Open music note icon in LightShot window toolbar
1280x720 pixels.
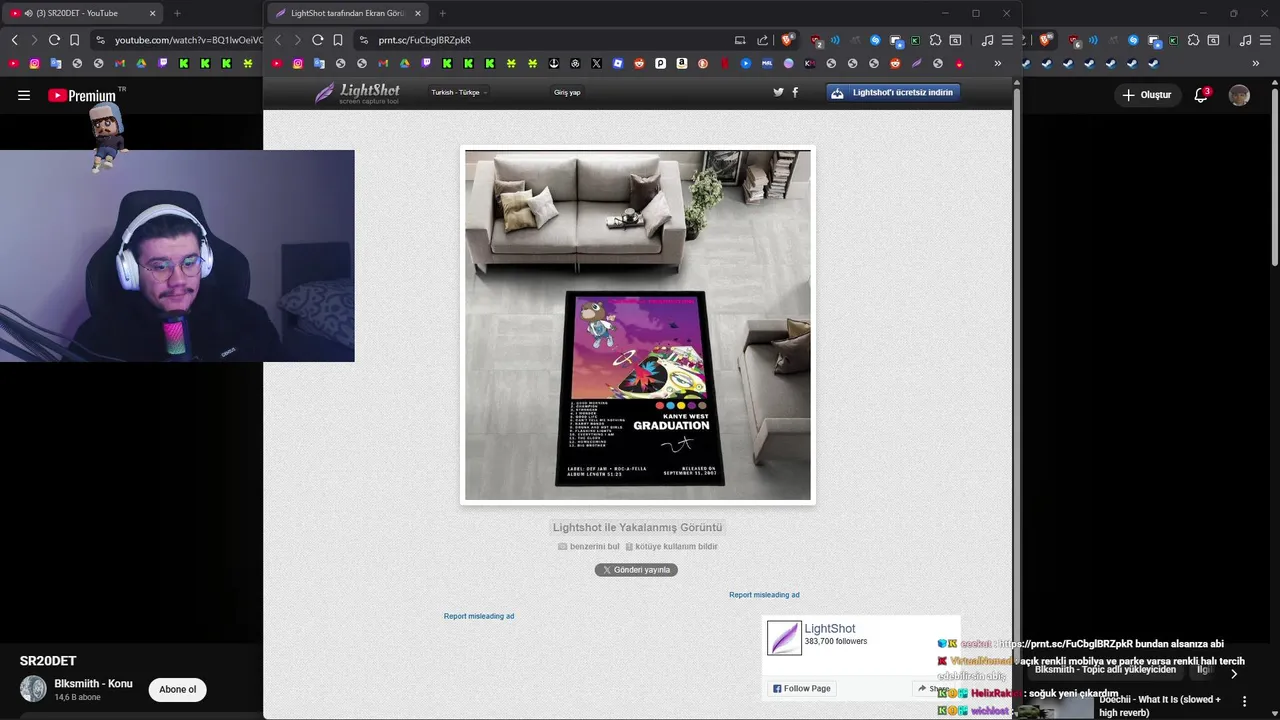(x=987, y=40)
